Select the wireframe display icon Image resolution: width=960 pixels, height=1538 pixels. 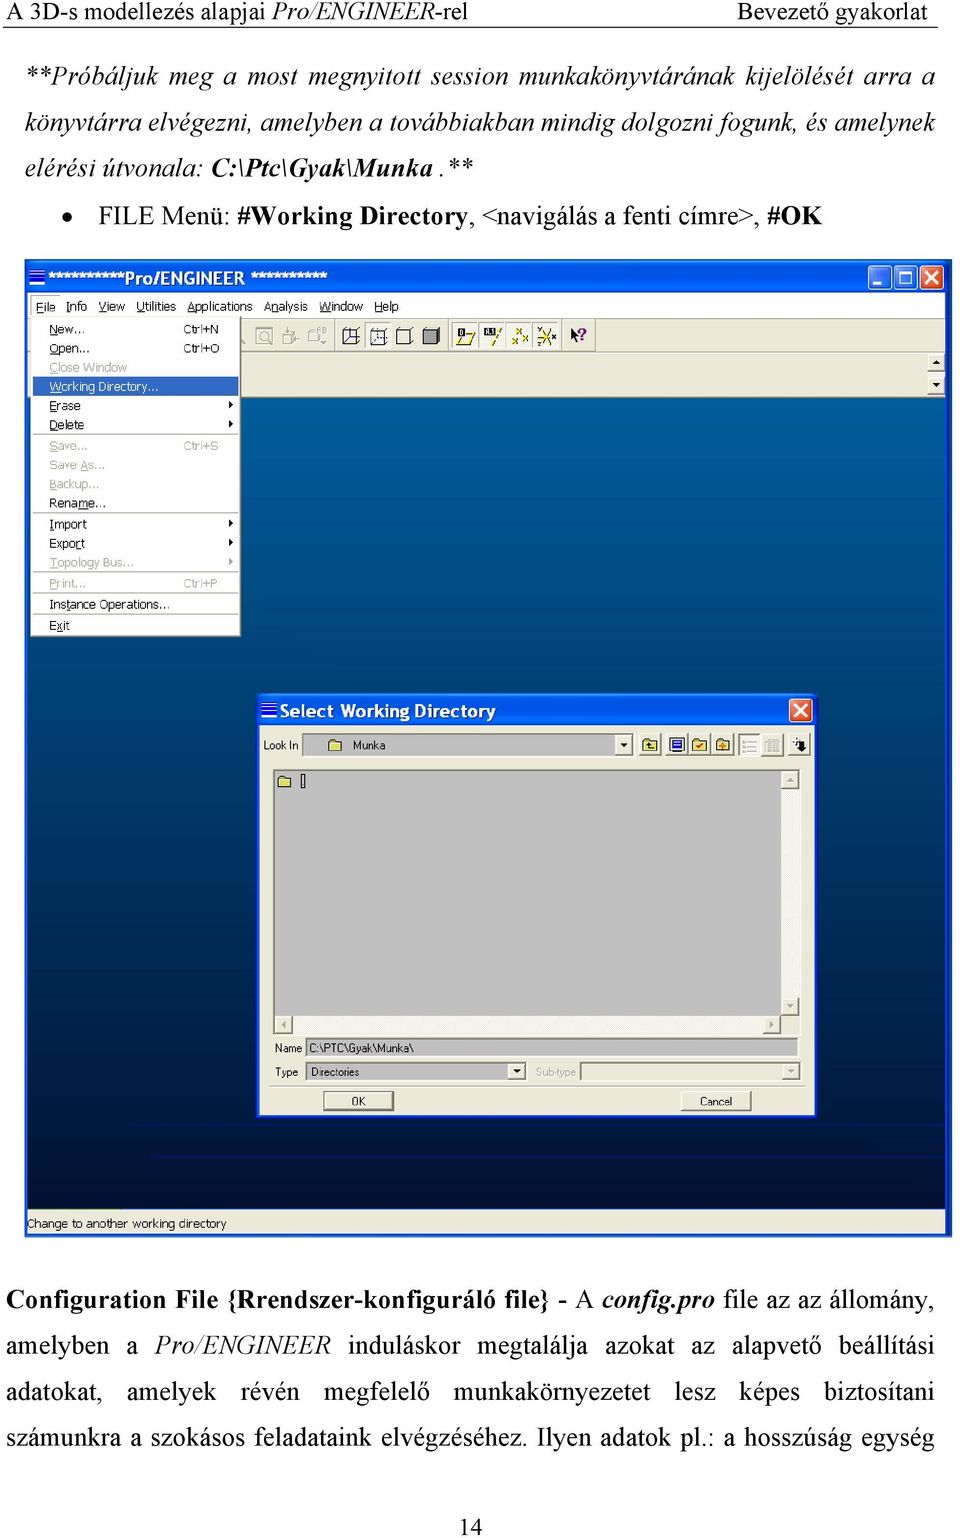351,336
